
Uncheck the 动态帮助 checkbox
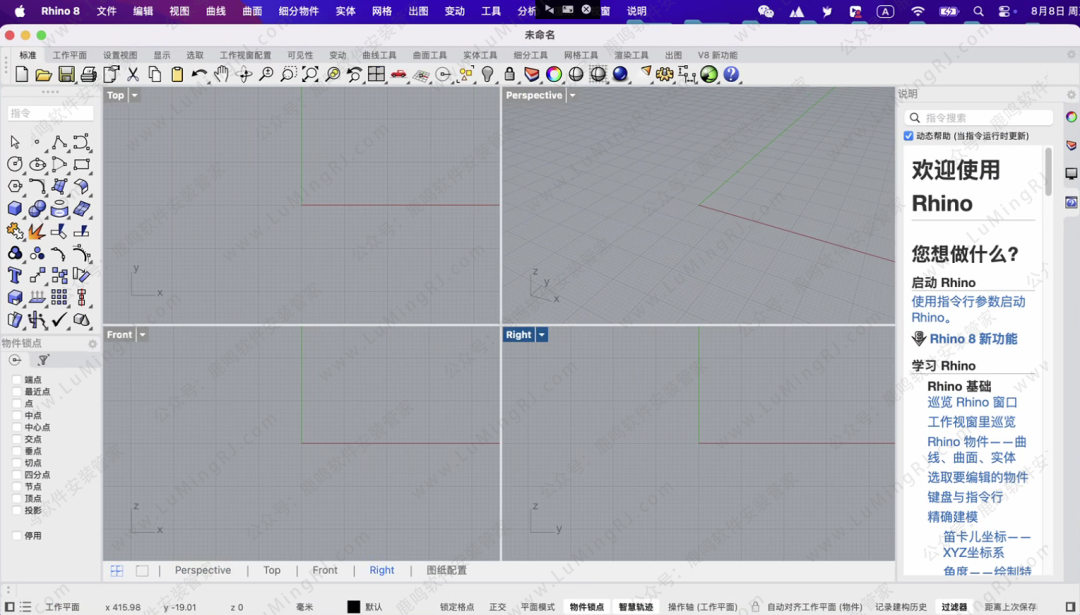pyautogui.click(x=909, y=136)
